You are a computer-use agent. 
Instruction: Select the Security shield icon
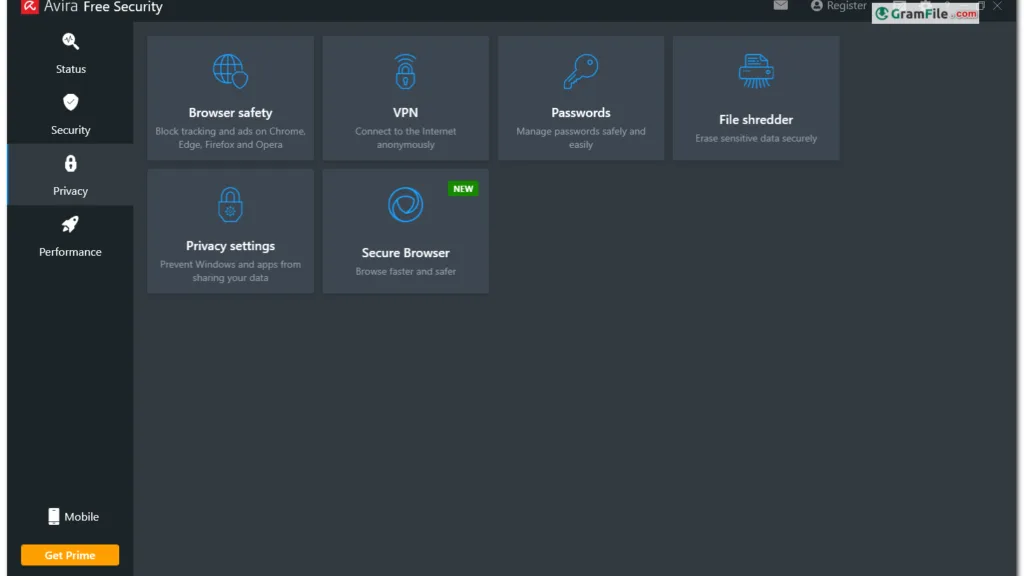71,103
